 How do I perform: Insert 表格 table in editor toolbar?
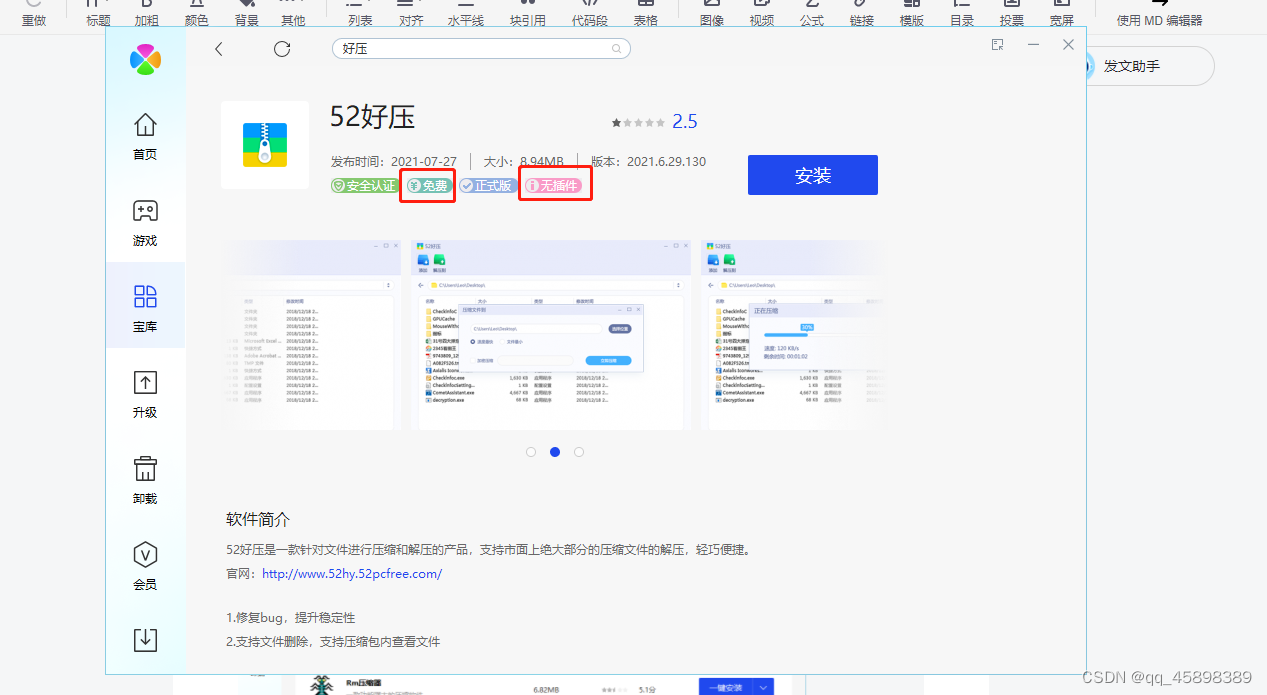coord(646,14)
